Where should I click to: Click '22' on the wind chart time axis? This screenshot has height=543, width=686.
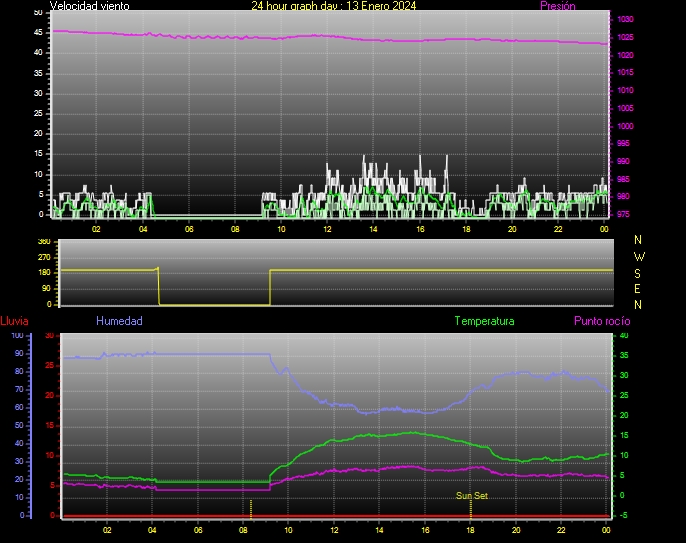558,229
